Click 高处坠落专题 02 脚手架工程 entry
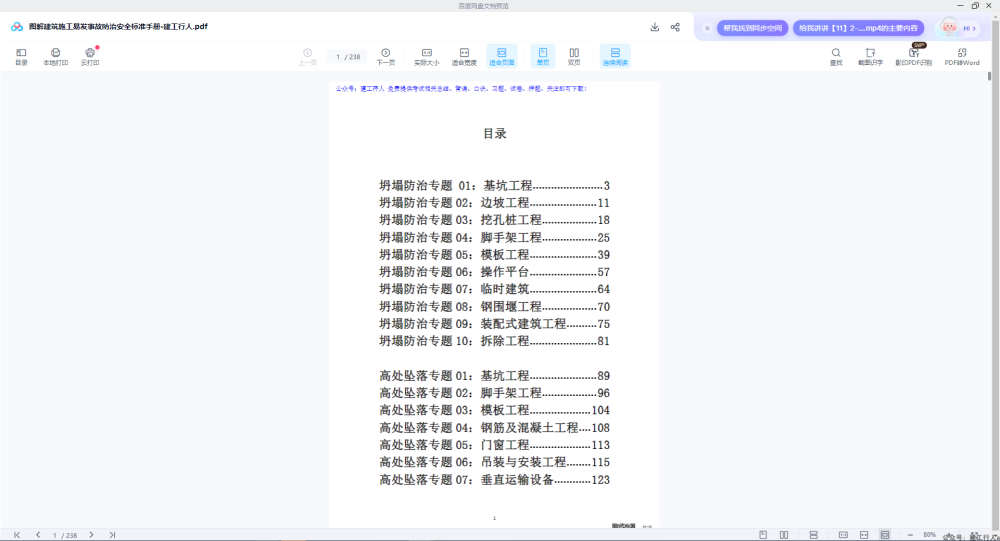This screenshot has height=541, width=1000. pyautogui.click(x=494, y=393)
